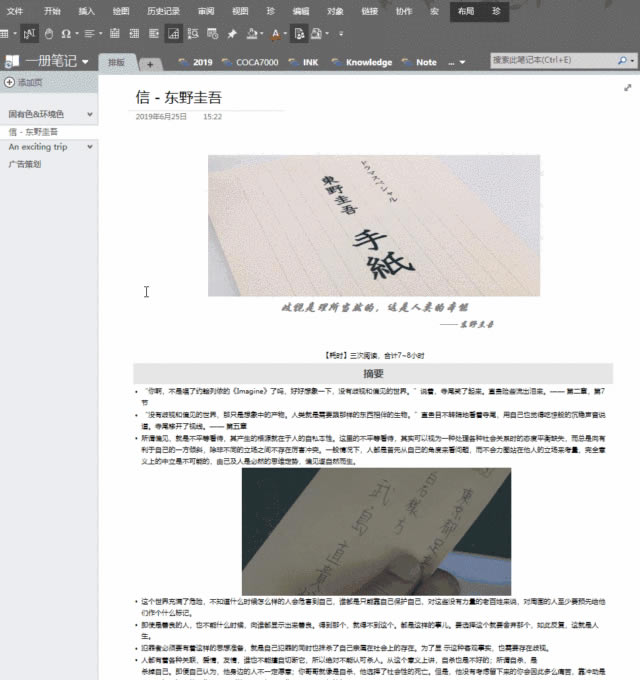640x680 pixels.
Task: Click the font color A icon
Action: [x=275, y=34]
